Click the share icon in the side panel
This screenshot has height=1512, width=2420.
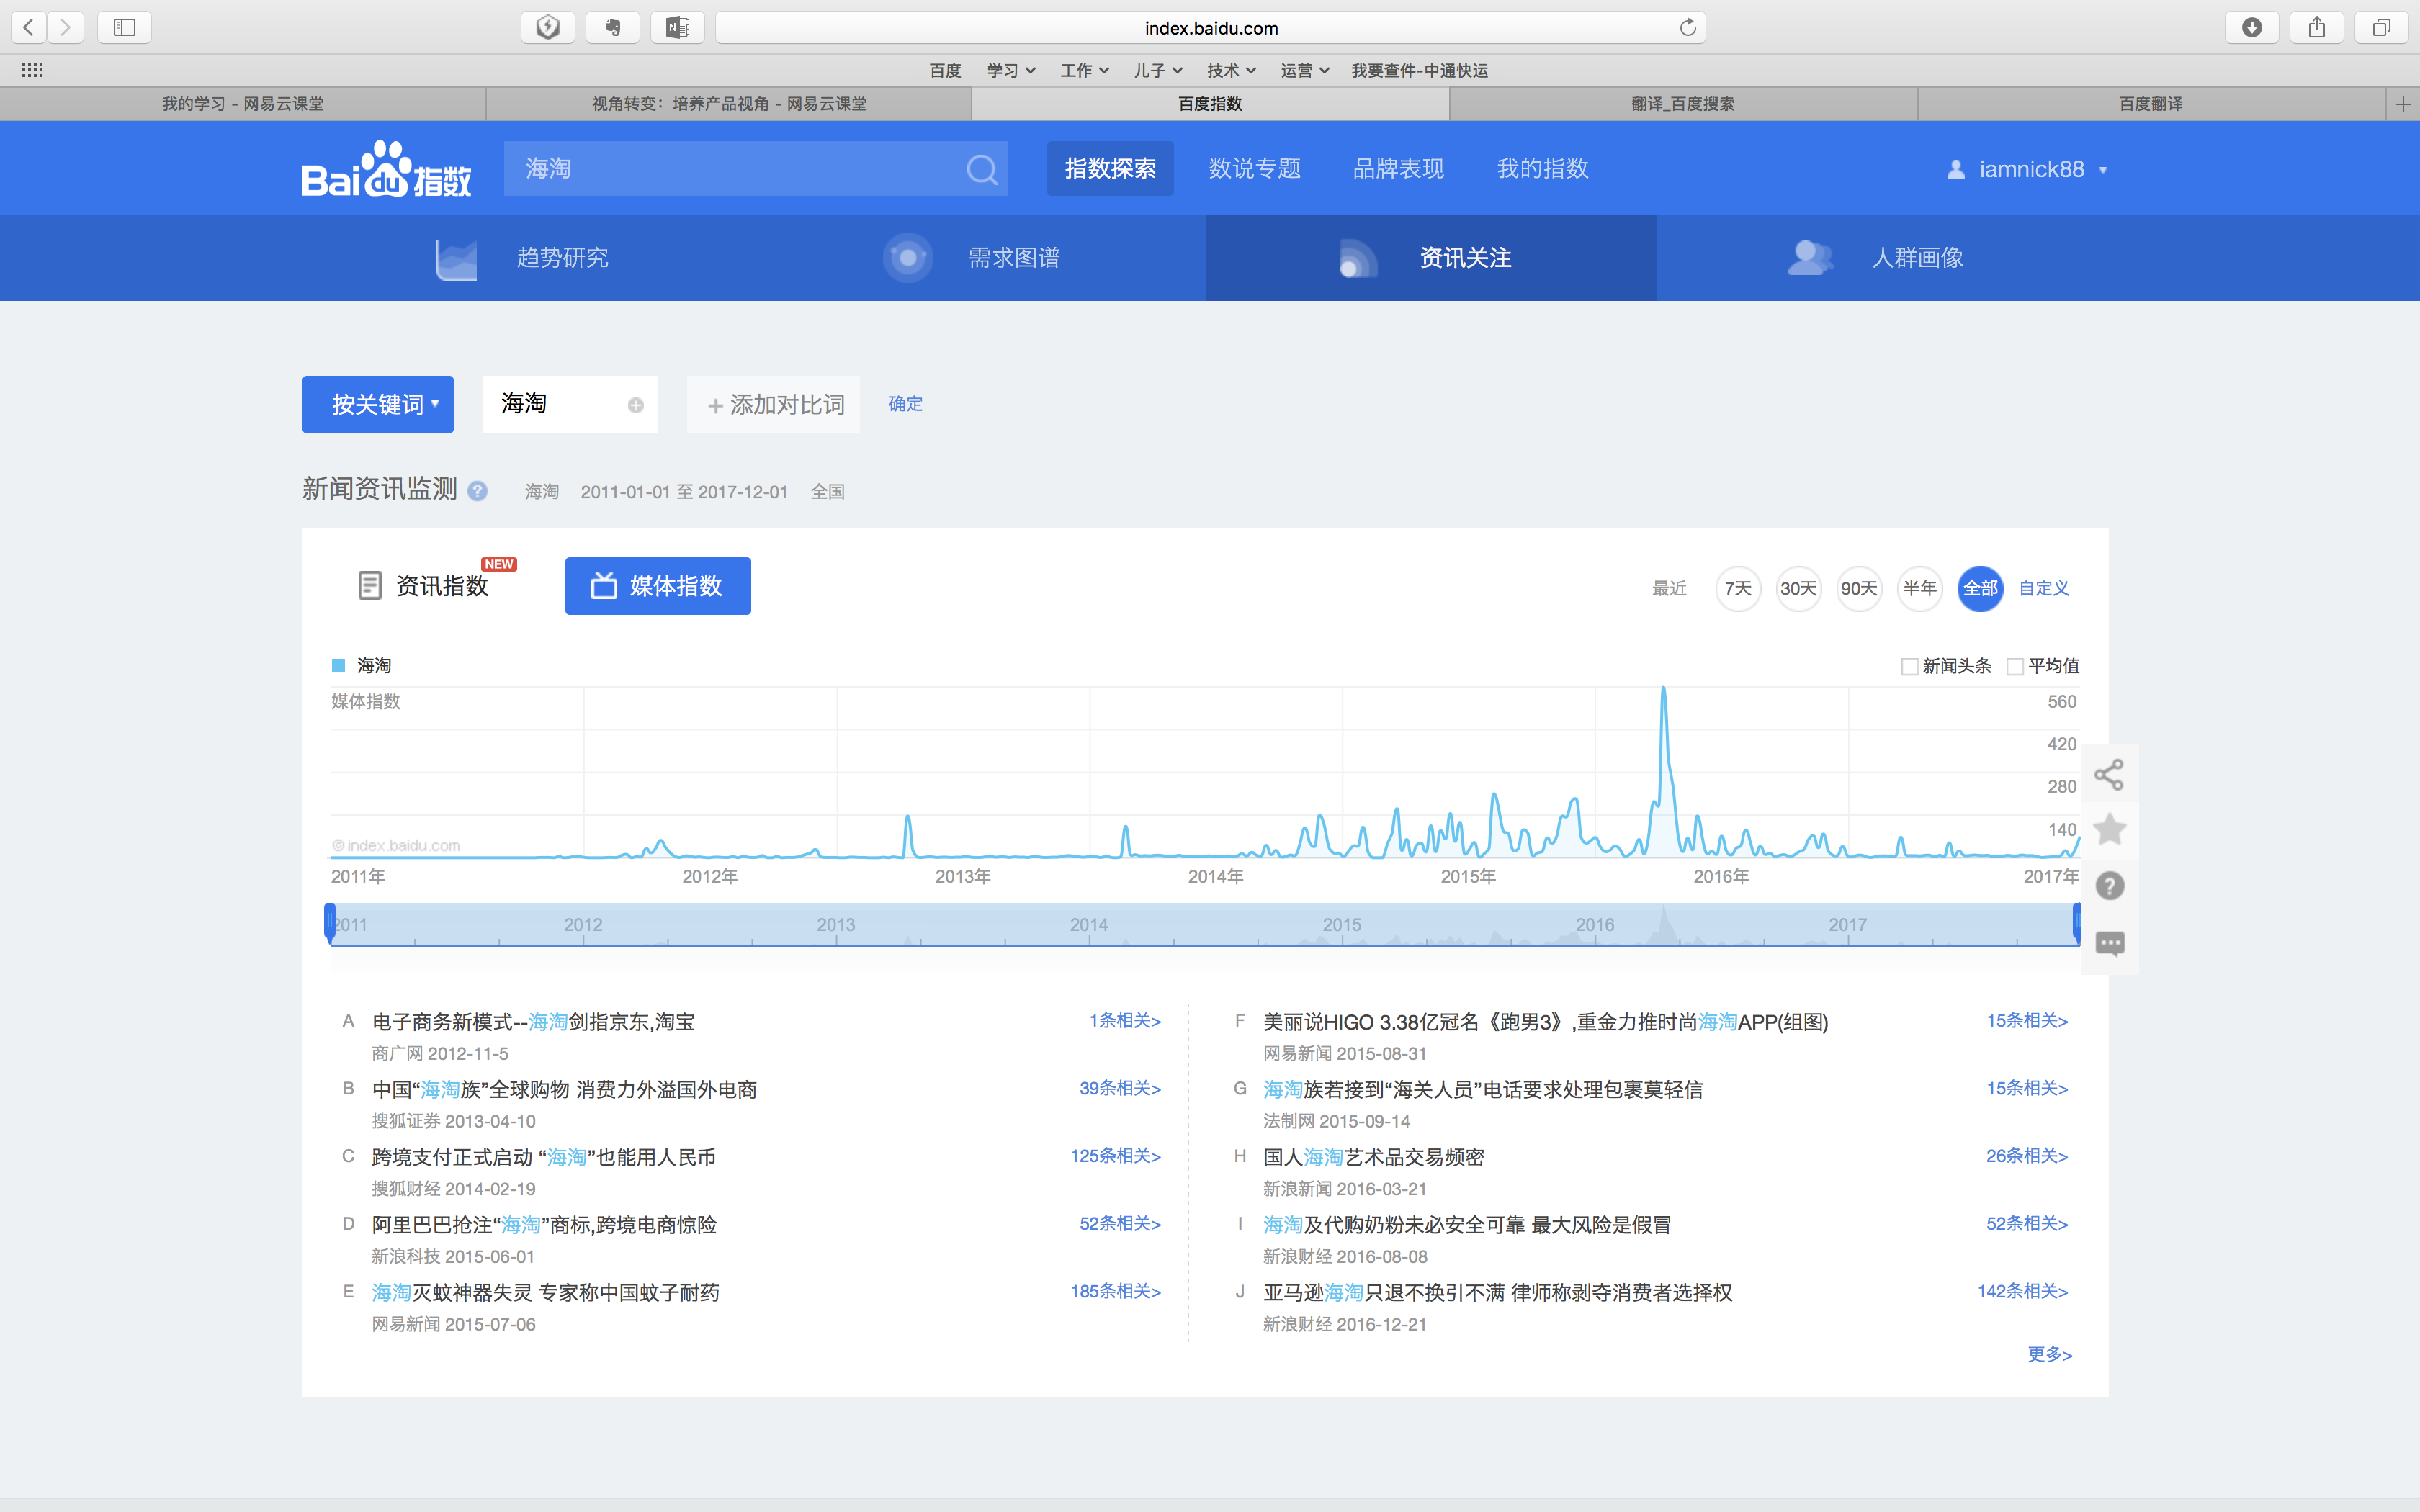tap(2109, 774)
